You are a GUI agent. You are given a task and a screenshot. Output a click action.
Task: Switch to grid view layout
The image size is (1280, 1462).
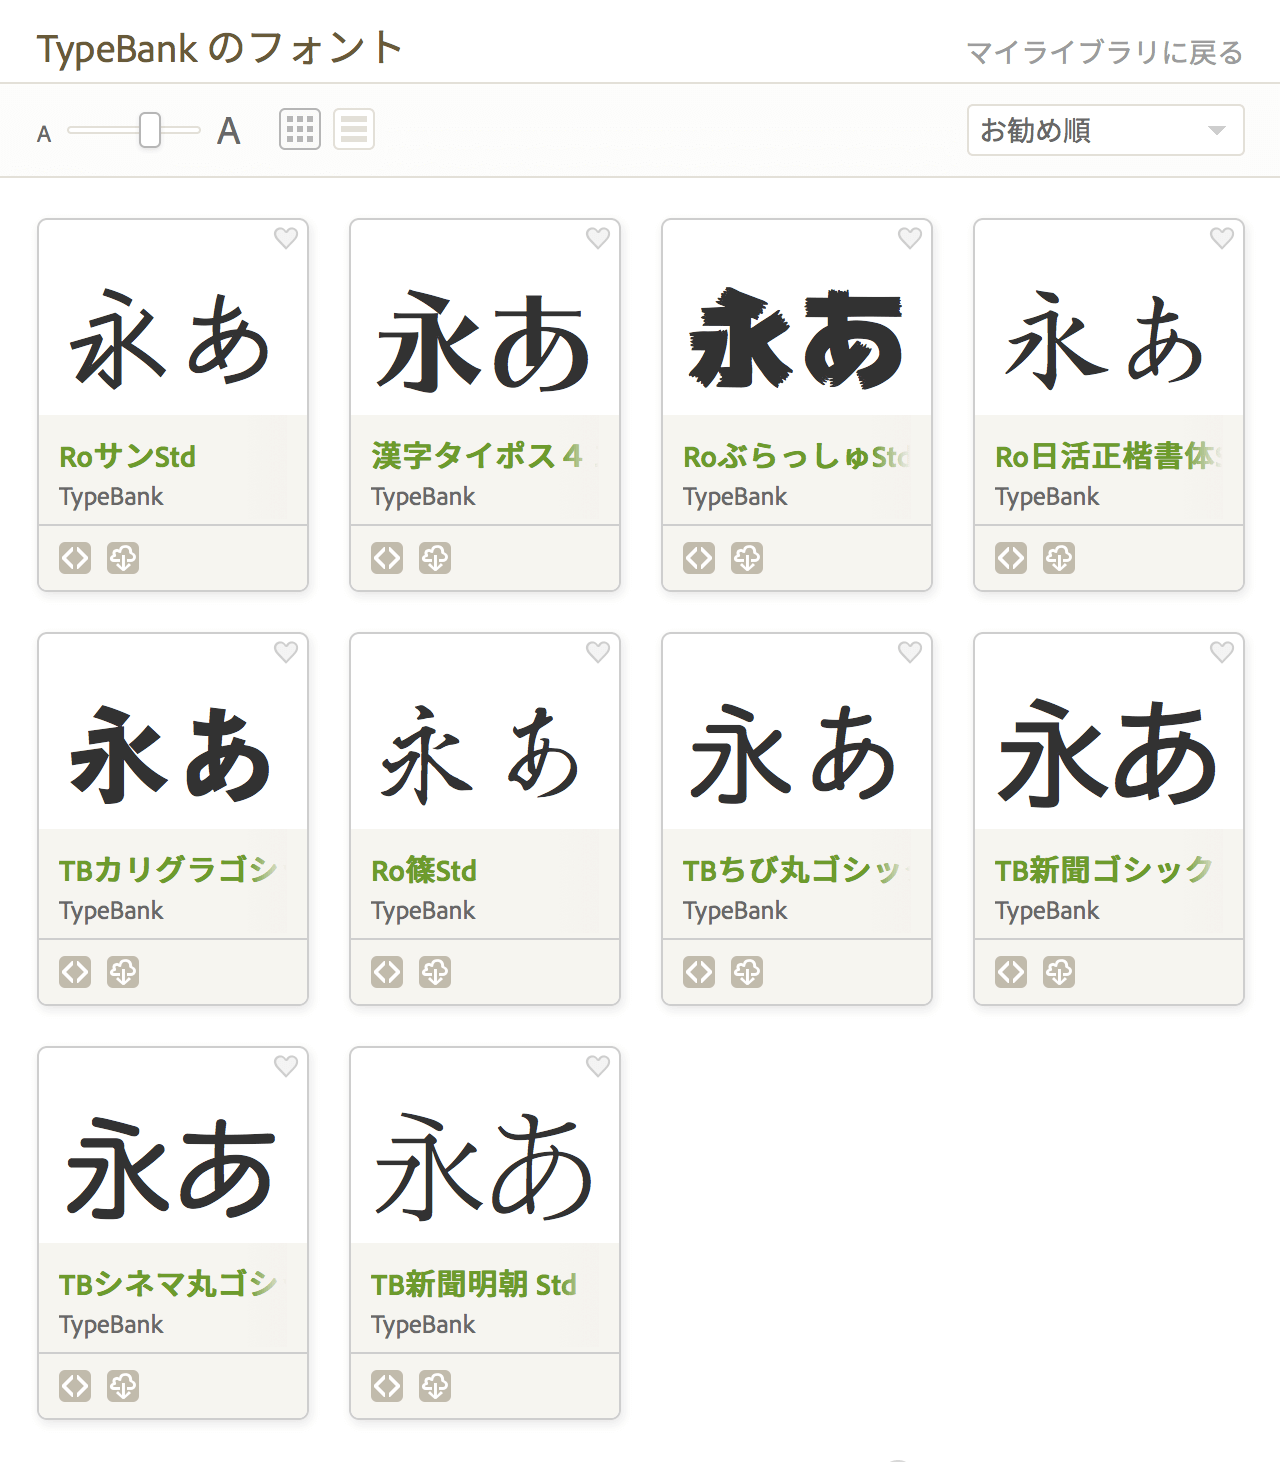pyautogui.click(x=300, y=129)
